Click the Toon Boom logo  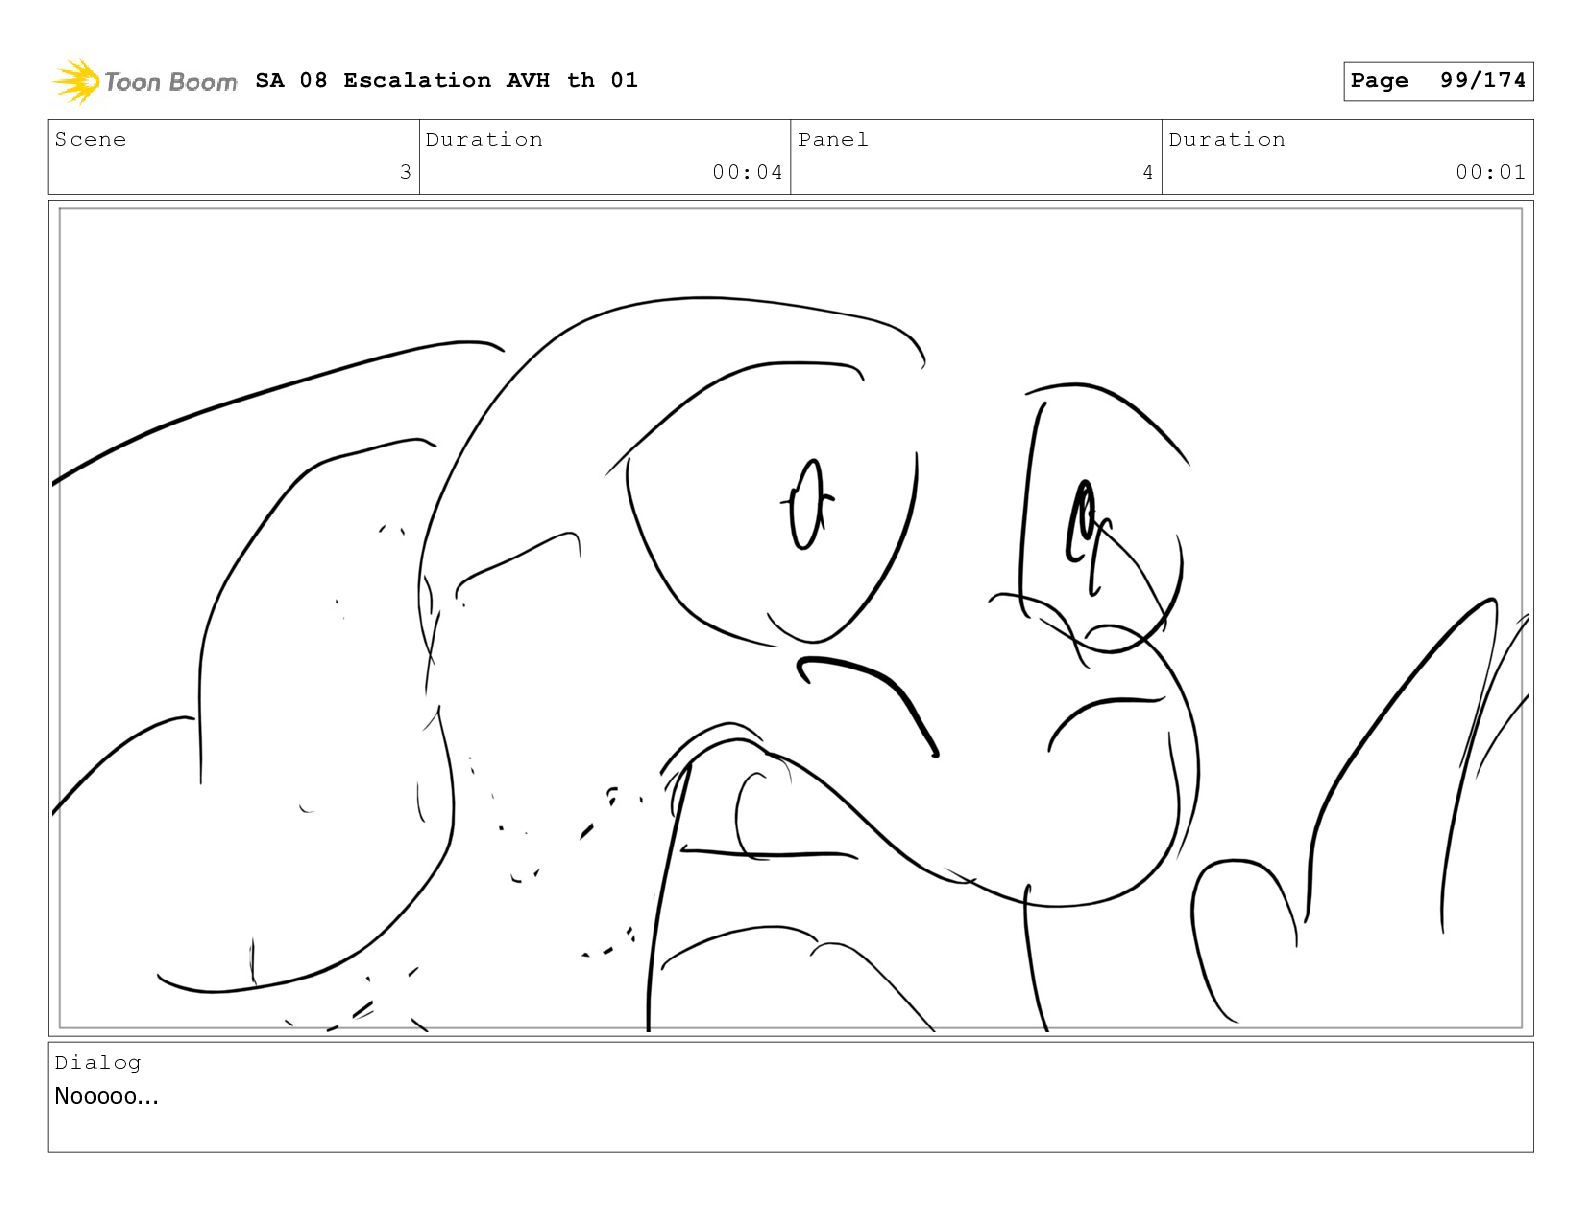pos(145,81)
